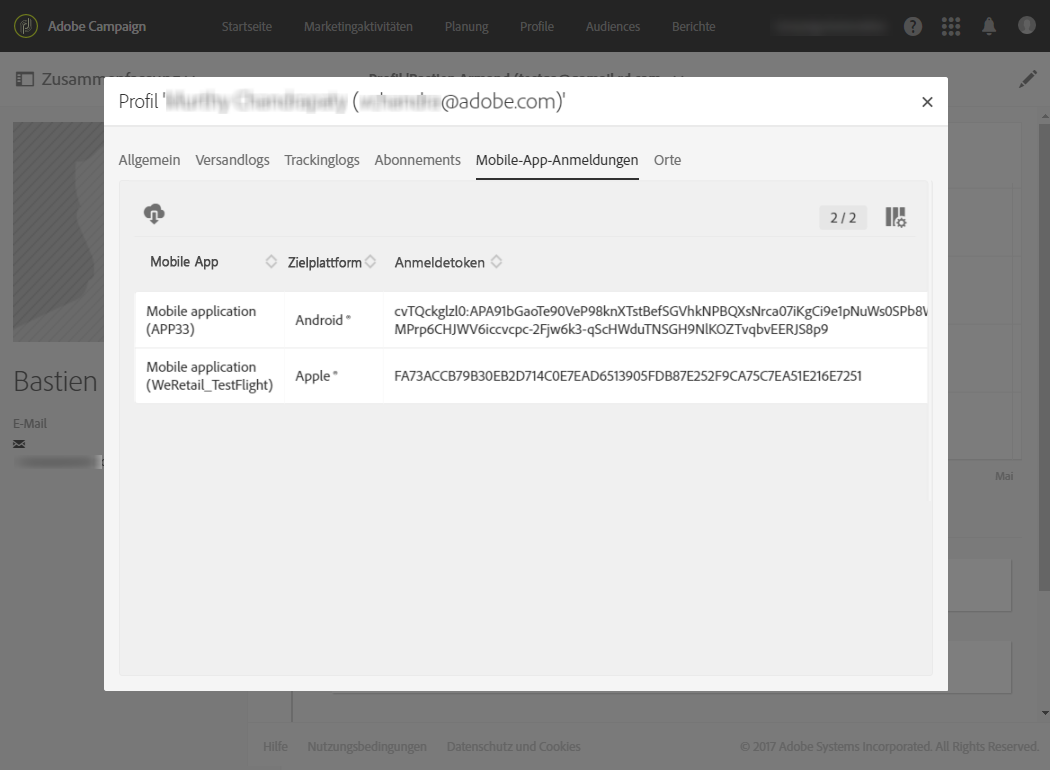Select the Mobile-App-Anmeldungen tab

pyautogui.click(x=557, y=160)
